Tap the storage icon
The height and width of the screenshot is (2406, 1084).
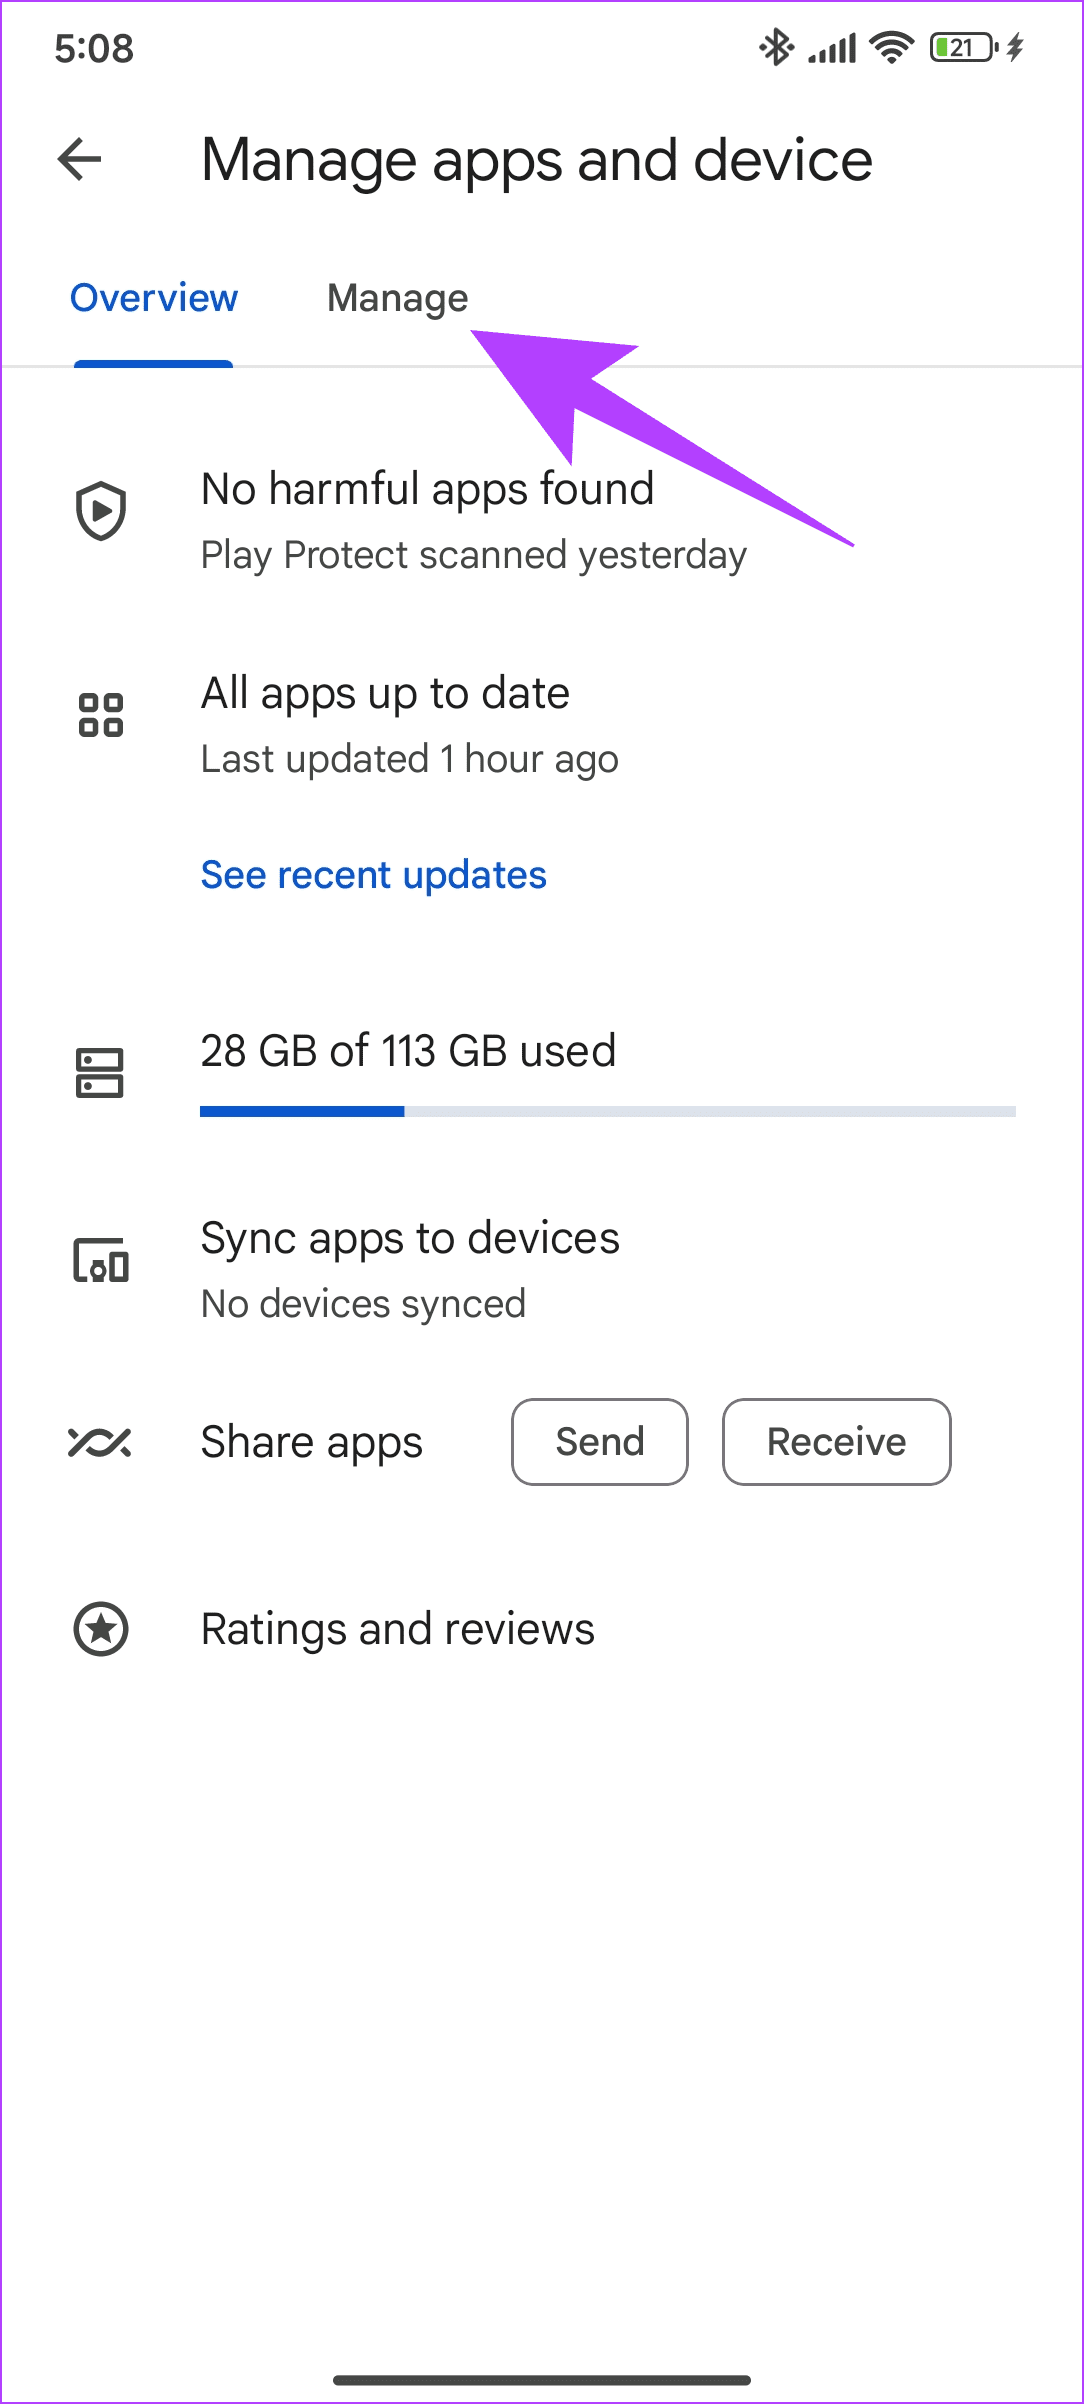coord(100,1073)
